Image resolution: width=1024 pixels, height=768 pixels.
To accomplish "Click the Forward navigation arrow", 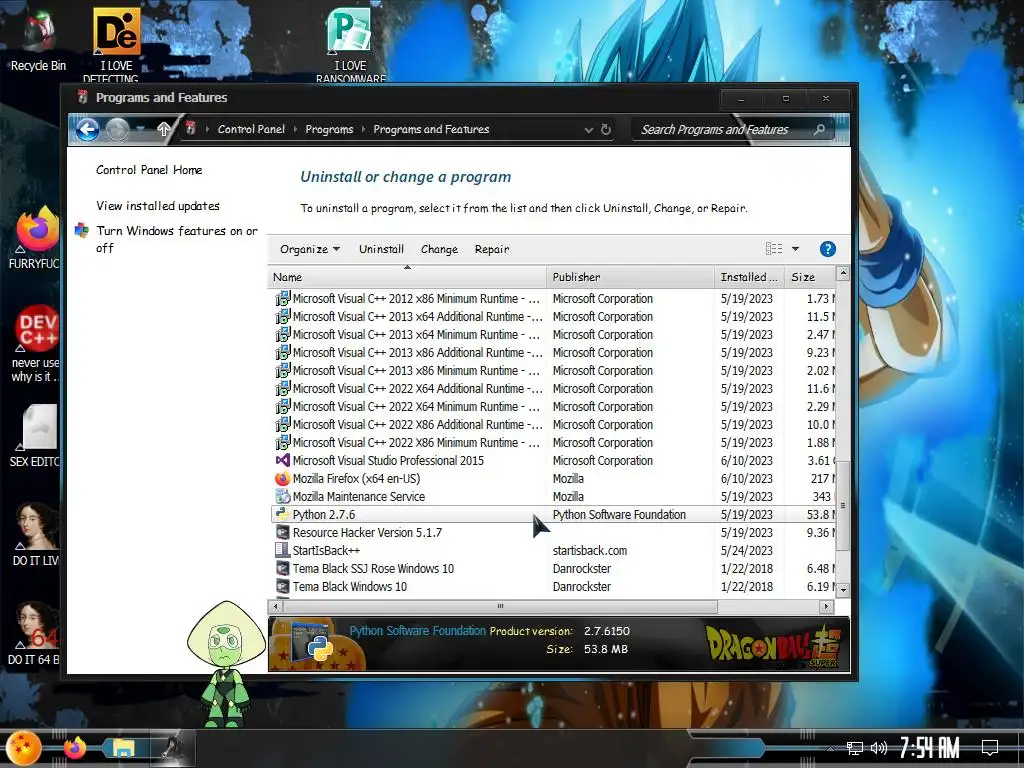I will pyautogui.click(x=117, y=129).
